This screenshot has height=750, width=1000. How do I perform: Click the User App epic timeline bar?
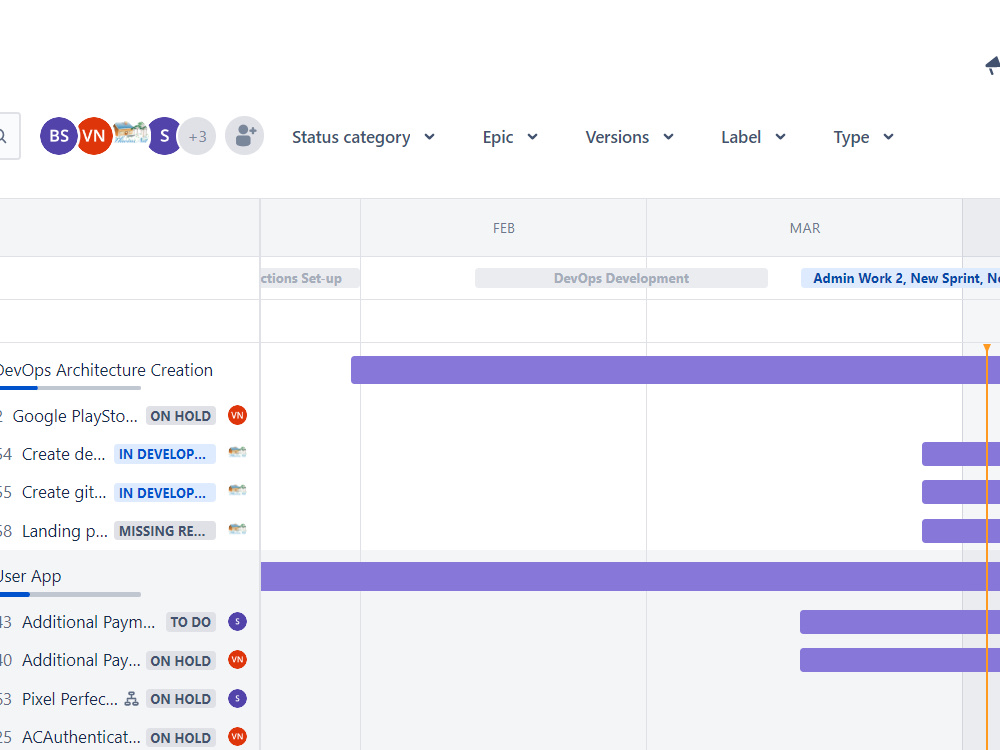pos(630,576)
